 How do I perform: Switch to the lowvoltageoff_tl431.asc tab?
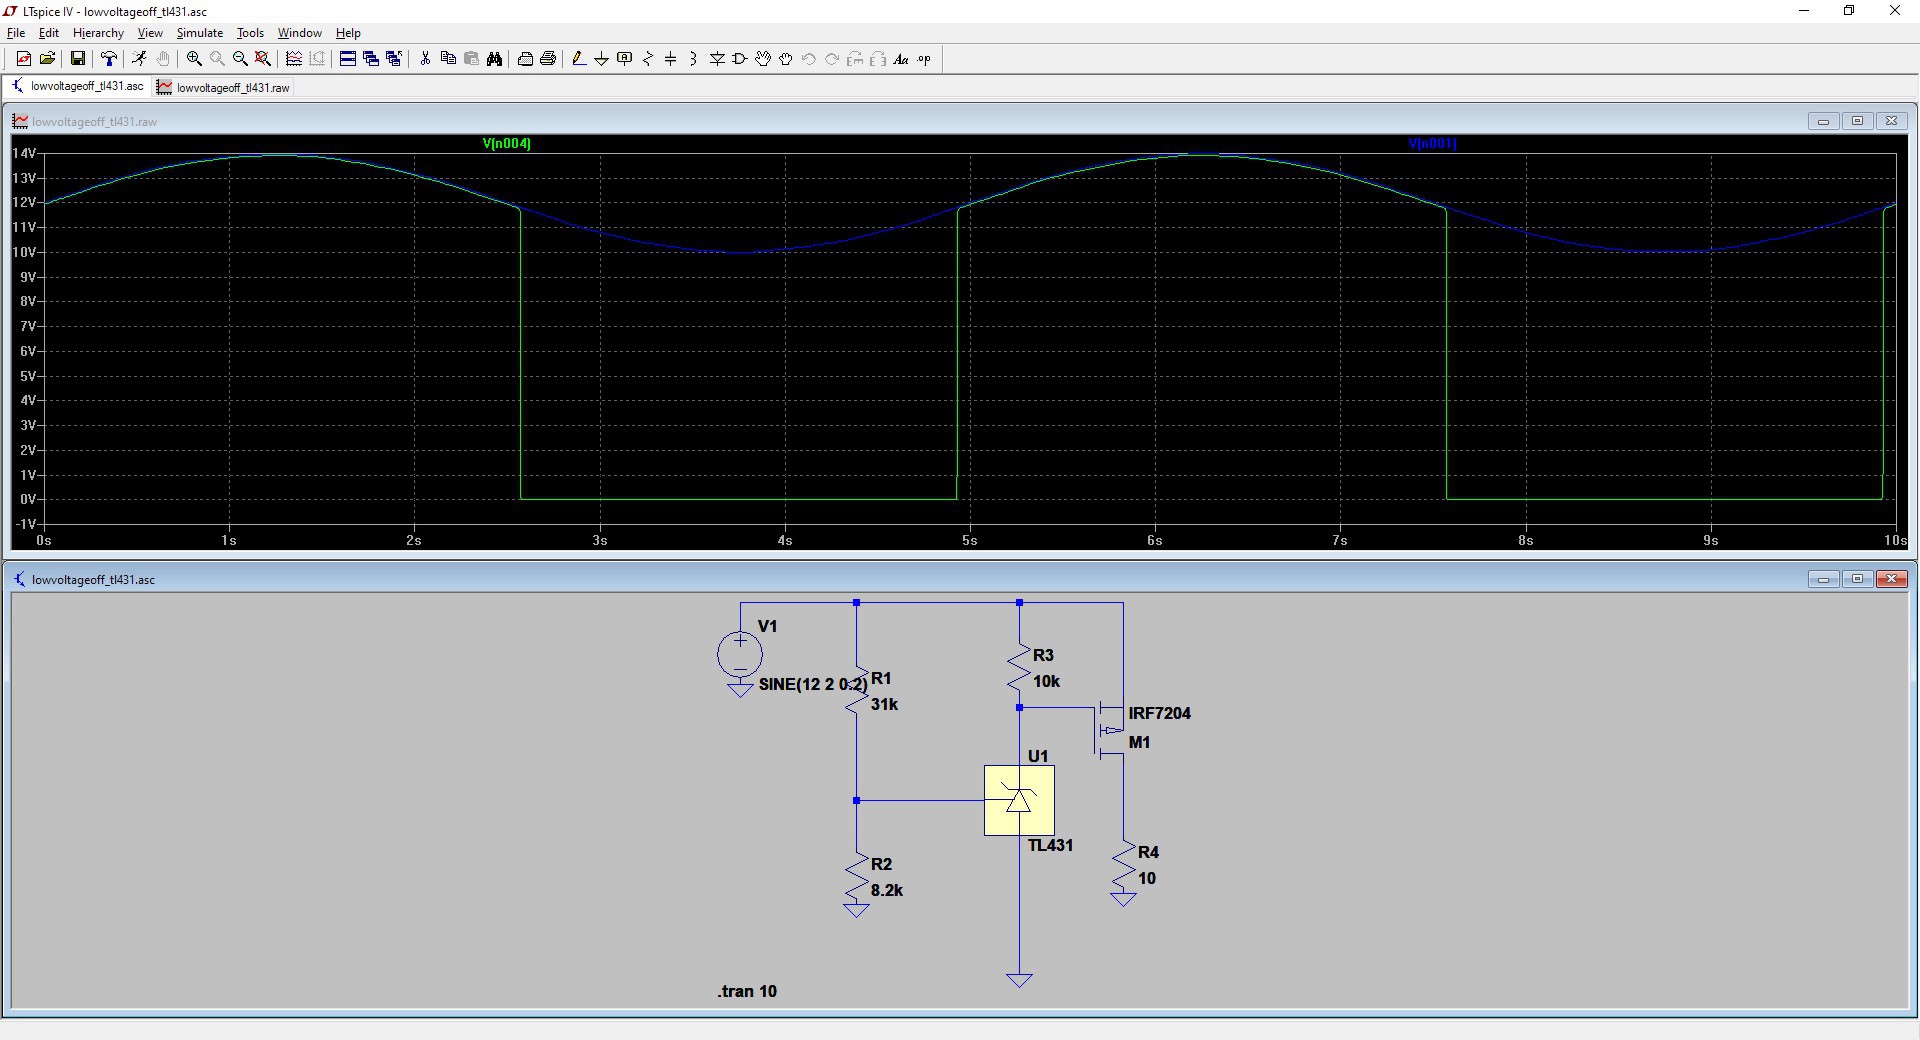point(78,87)
